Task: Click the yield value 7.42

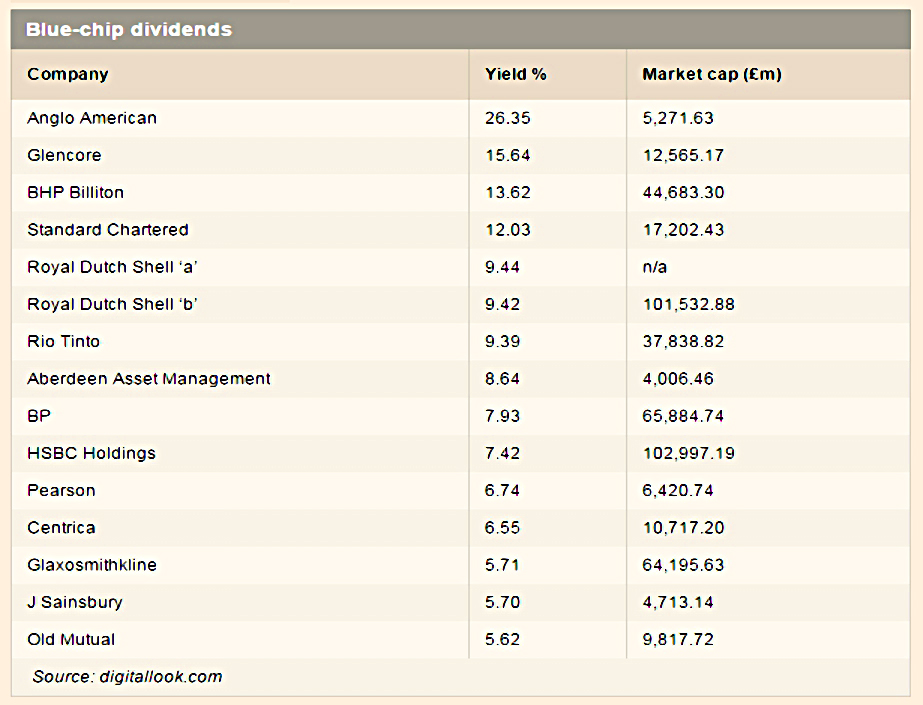Action: (502, 453)
